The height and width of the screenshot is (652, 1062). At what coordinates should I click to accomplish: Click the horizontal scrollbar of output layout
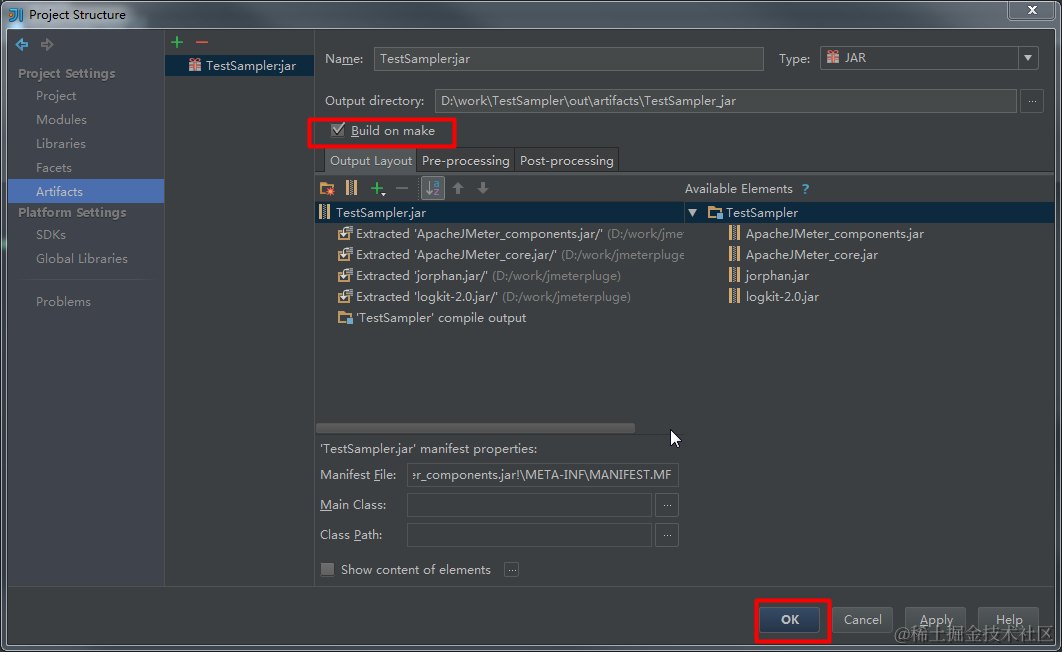pyautogui.click(x=475, y=428)
